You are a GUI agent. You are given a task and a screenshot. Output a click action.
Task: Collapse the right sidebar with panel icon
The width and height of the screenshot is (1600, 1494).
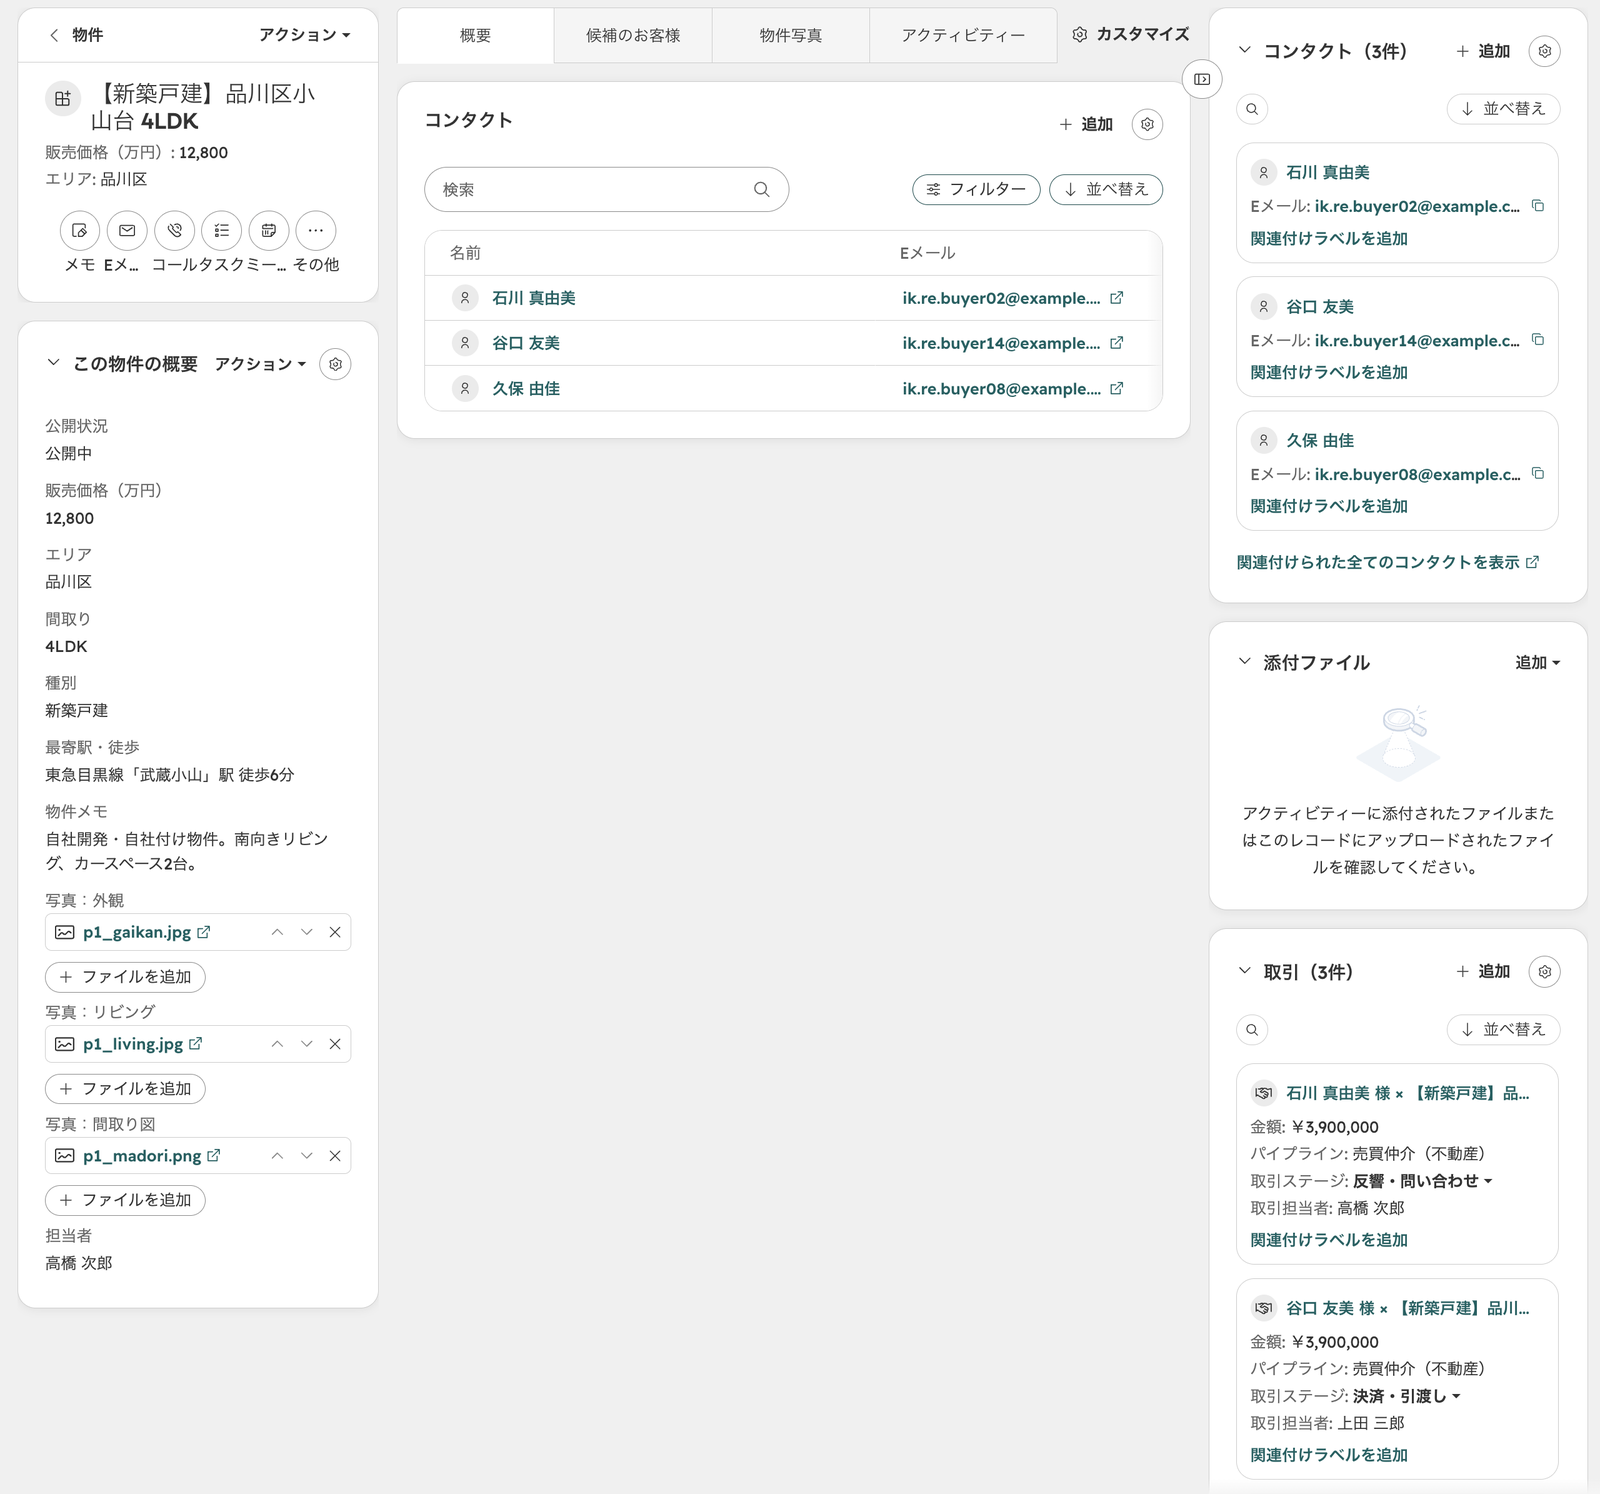1202,79
